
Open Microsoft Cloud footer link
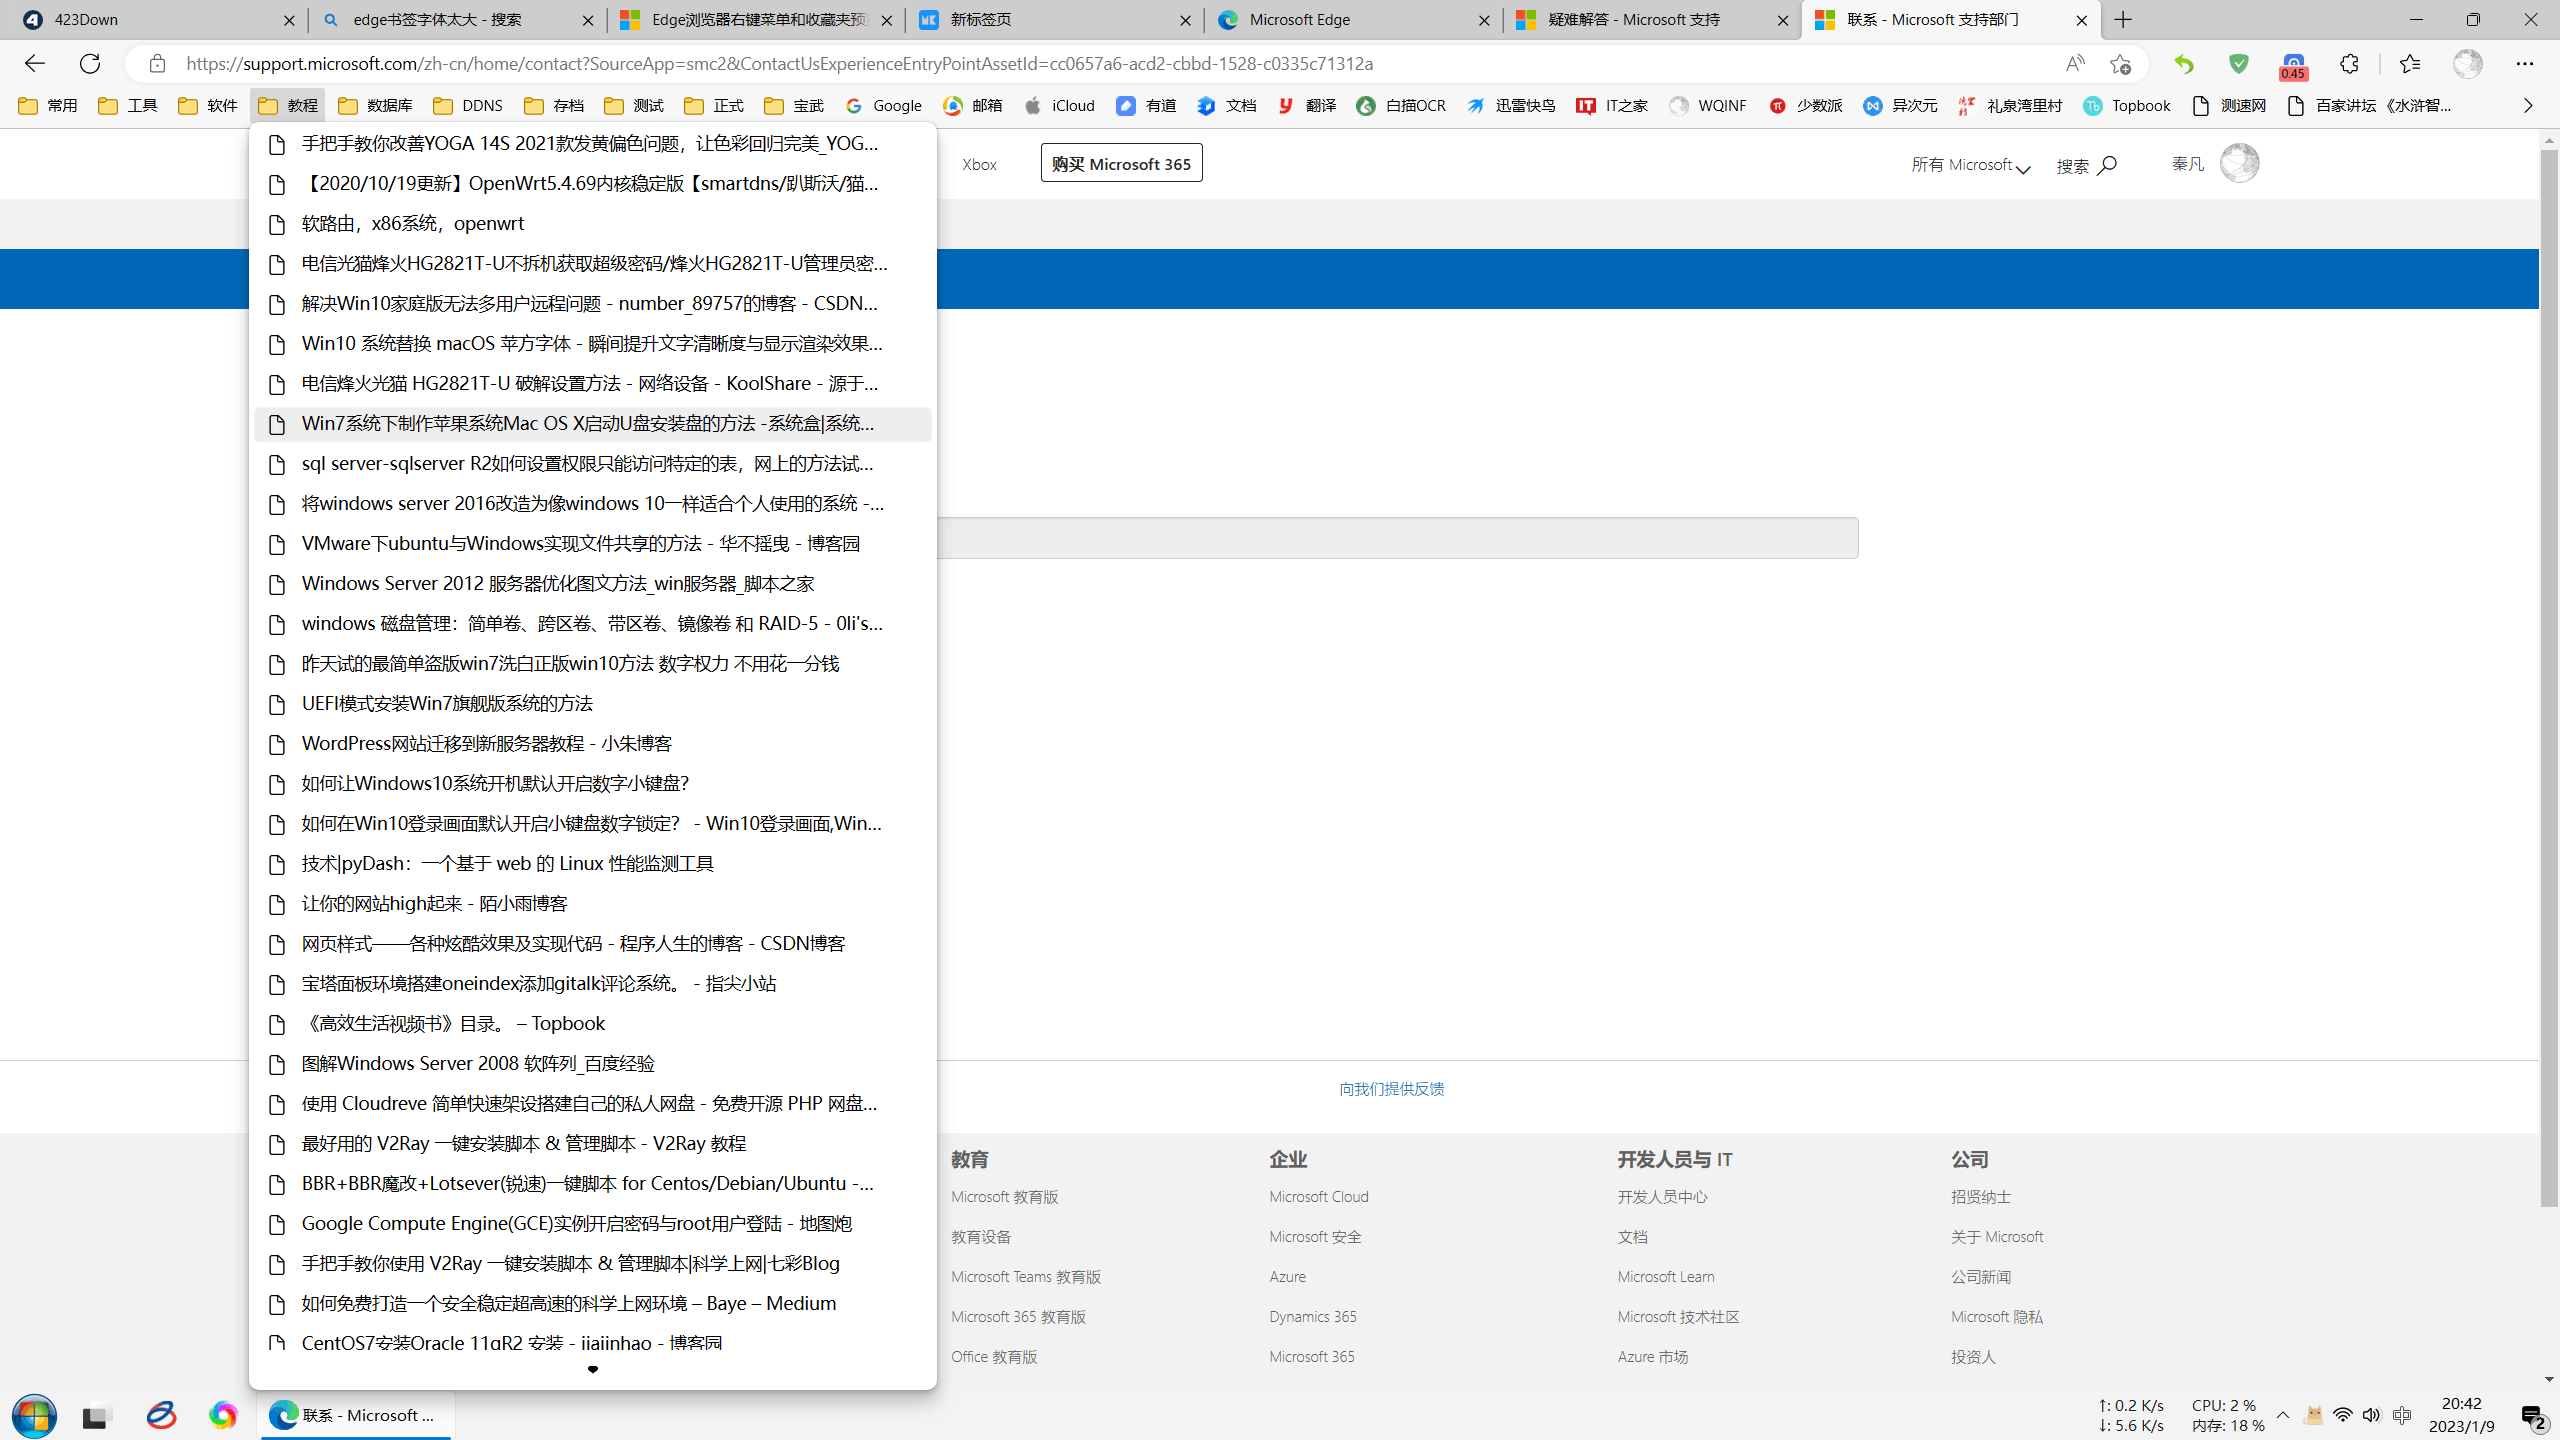coord(1318,1197)
